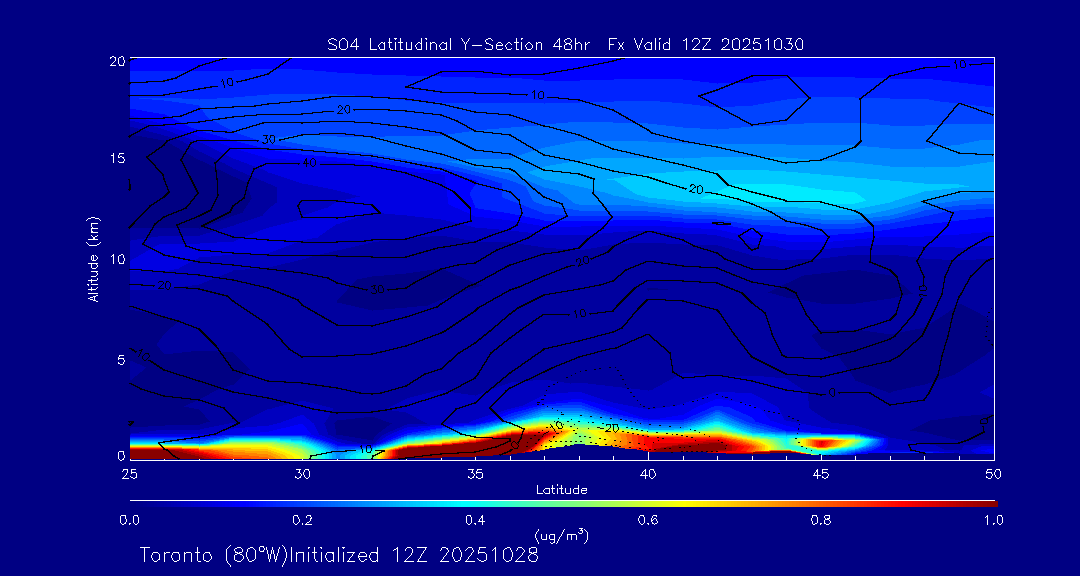The height and width of the screenshot is (576, 1080).
Task: Select latitude axis tick "35"
Action: pyautogui.click(x=475, y=474)
